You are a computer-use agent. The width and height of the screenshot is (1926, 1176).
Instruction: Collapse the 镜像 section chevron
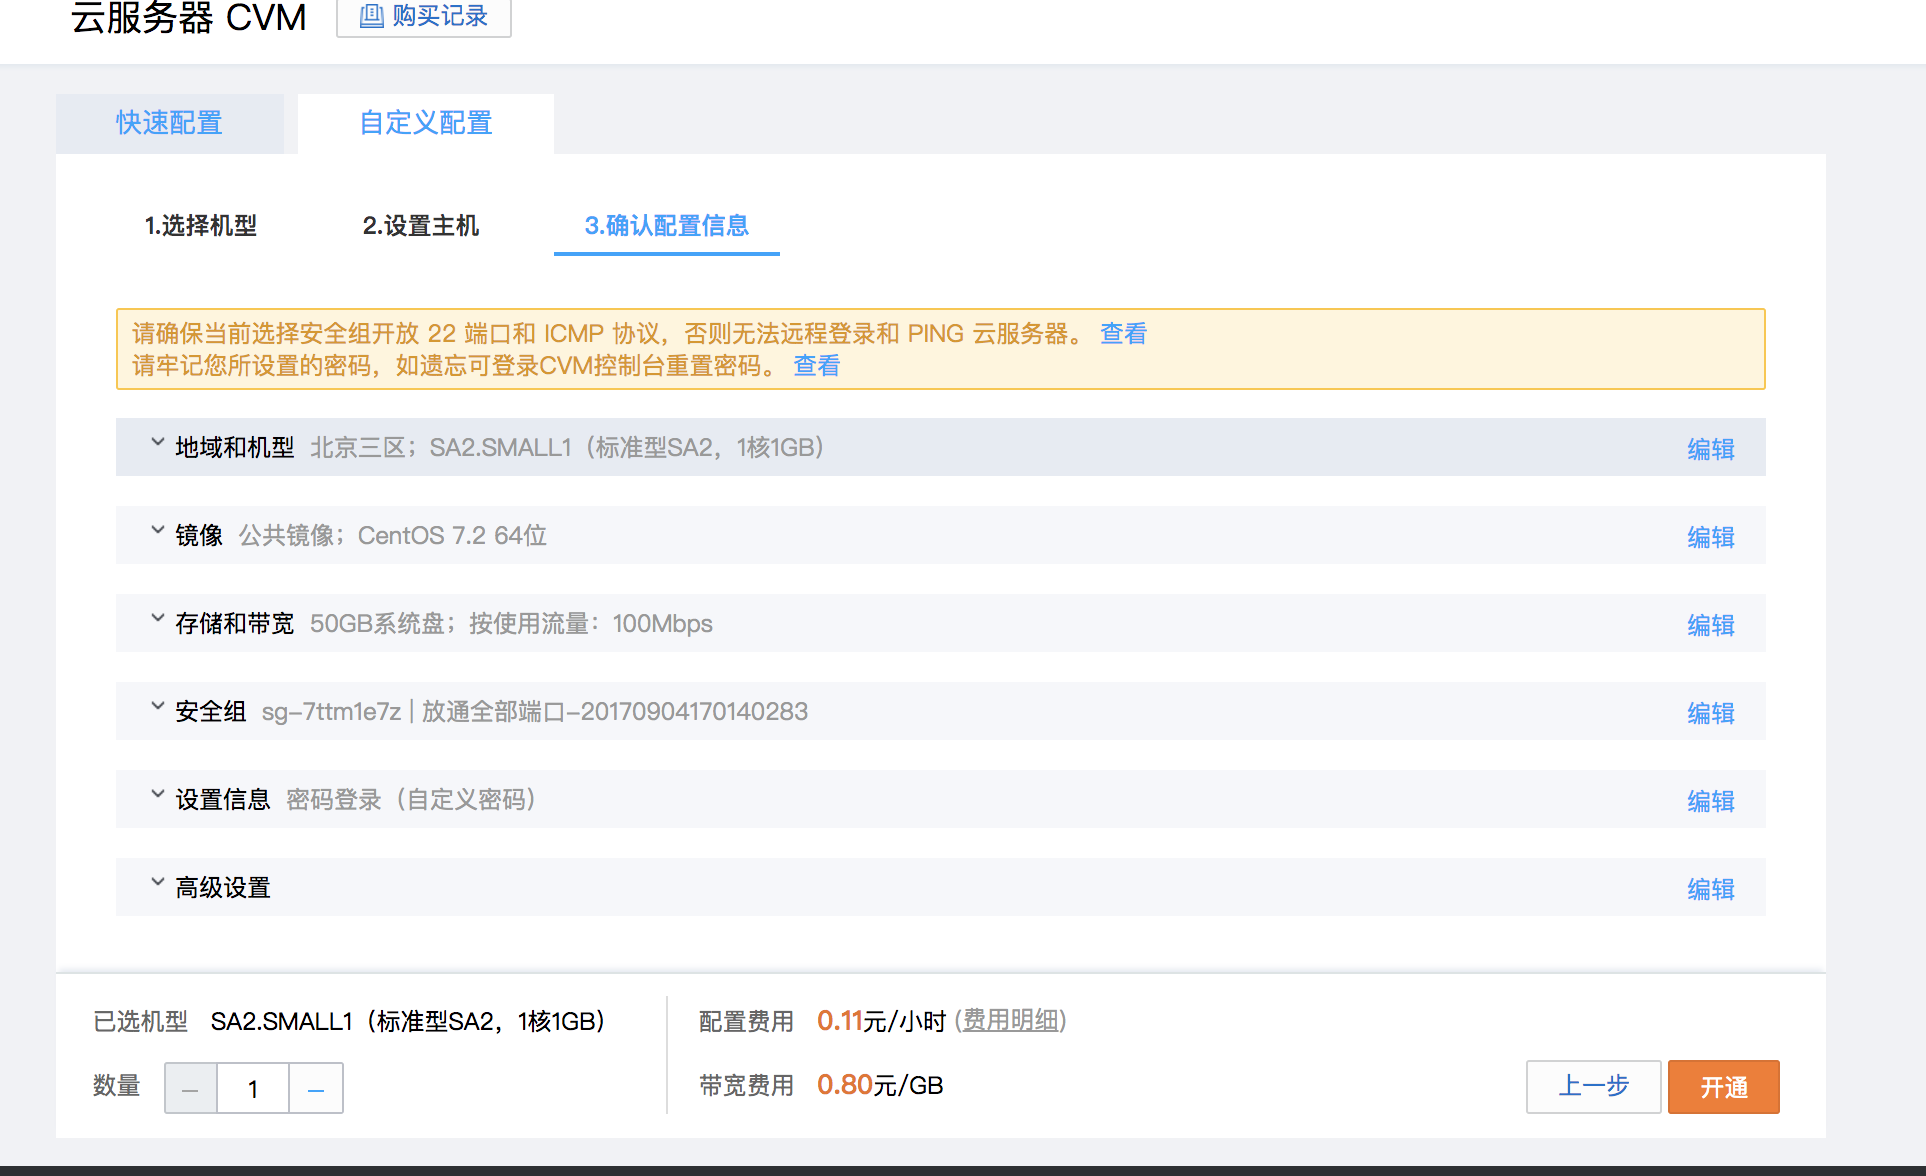[157, 530]
